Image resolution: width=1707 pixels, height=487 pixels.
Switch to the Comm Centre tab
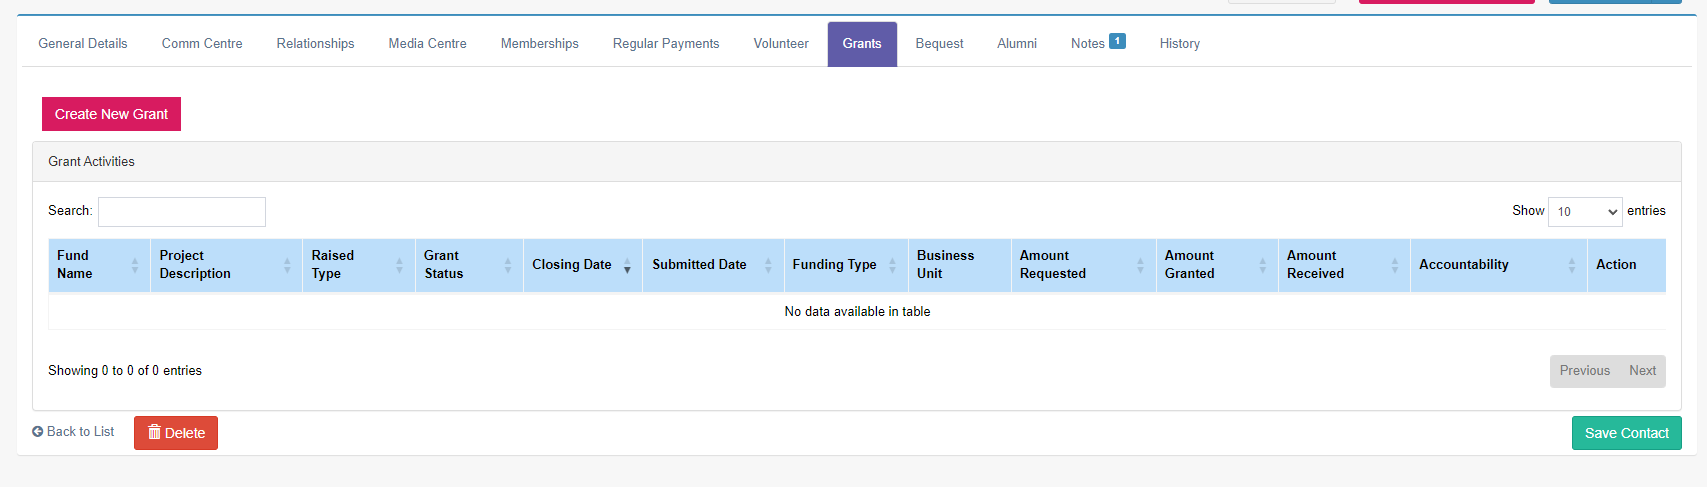202,44
